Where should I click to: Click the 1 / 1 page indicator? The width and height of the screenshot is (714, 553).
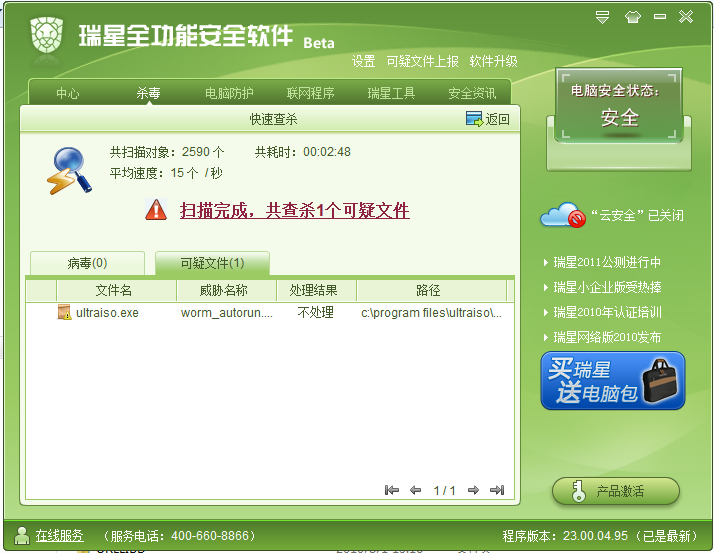click(x=444, y=491)
